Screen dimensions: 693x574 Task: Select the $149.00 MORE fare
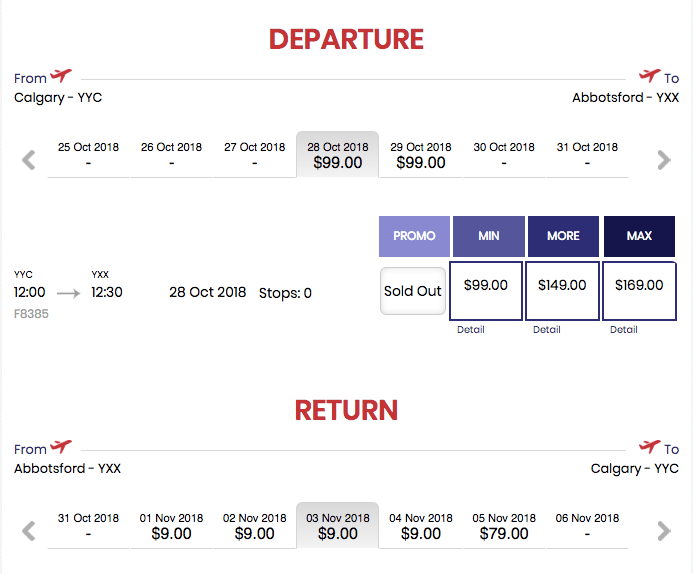tap(562, 291)
